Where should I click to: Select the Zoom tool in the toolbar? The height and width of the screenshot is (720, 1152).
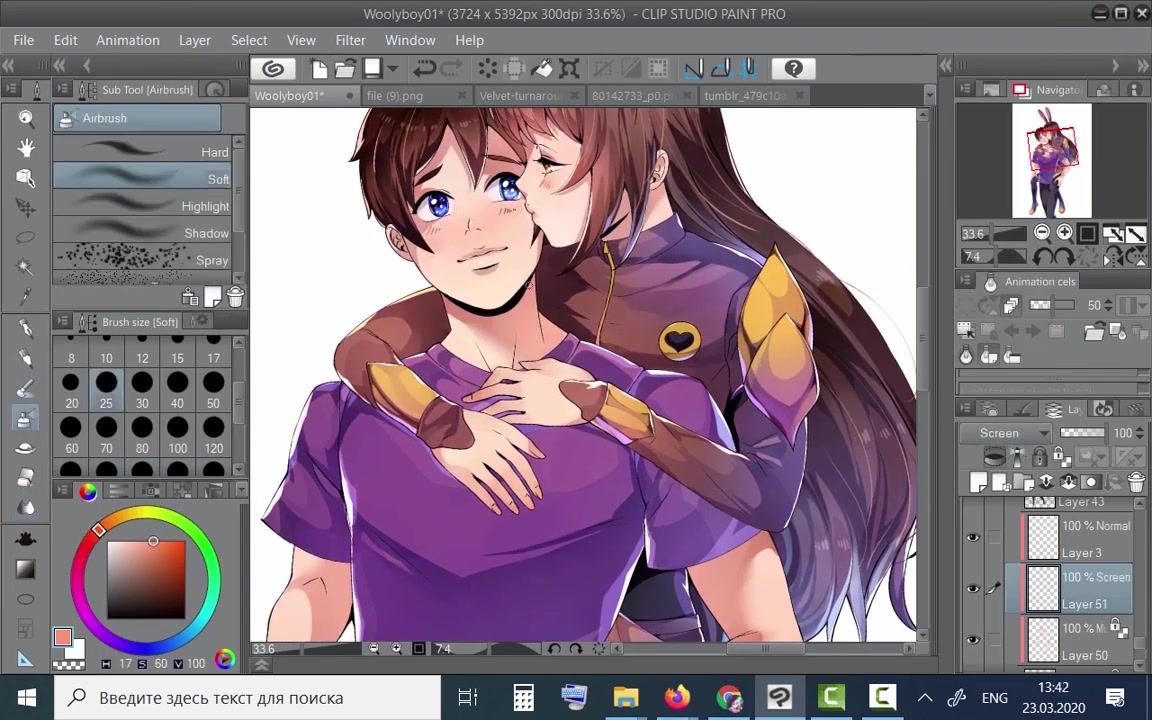[26, 118]
